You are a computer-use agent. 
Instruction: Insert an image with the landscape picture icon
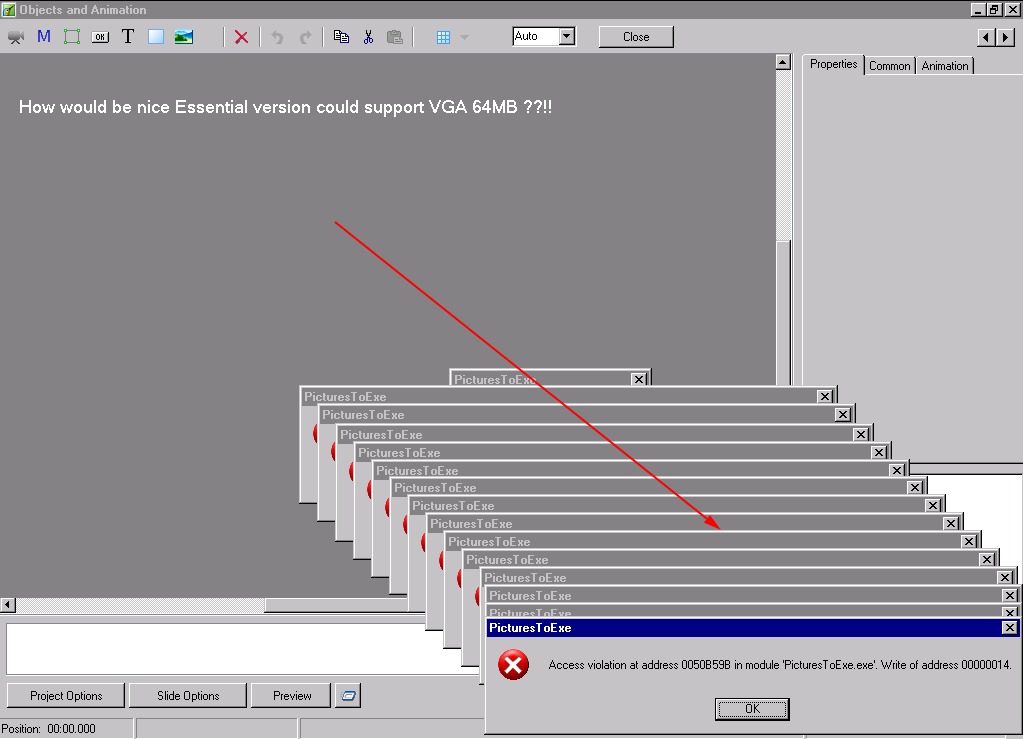click(183, 37)
